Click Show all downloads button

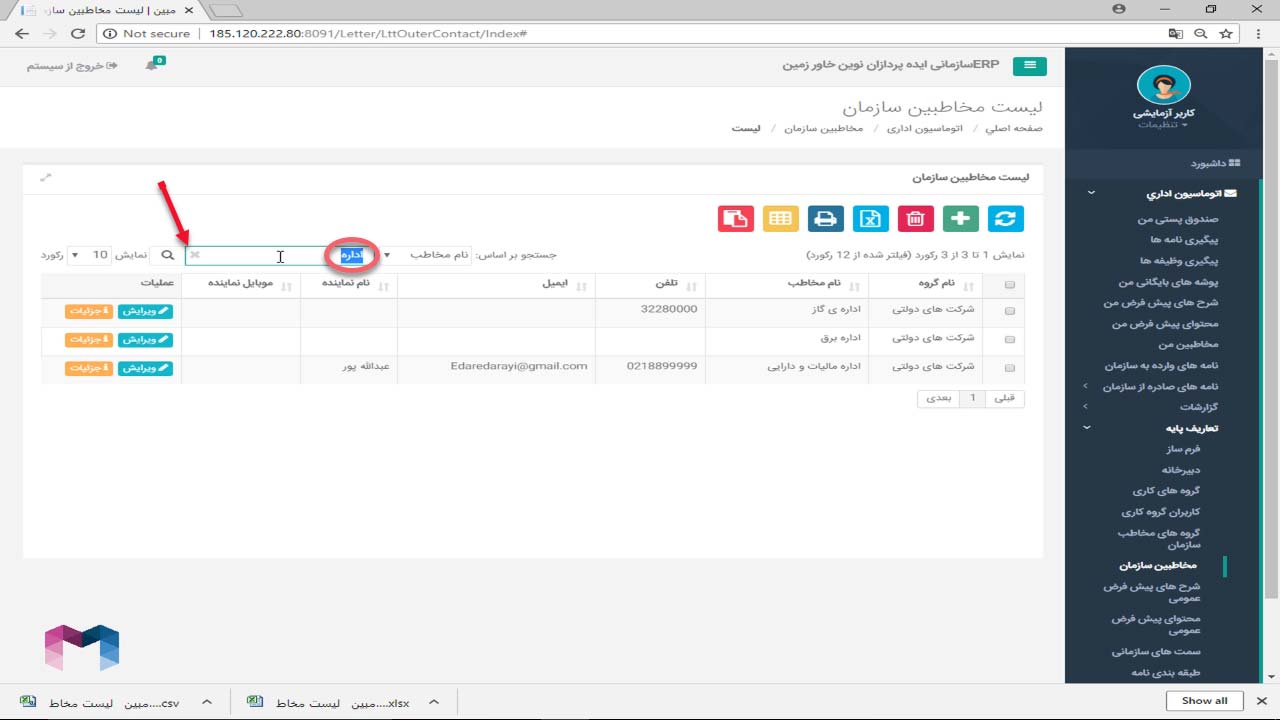point(1204,701)
